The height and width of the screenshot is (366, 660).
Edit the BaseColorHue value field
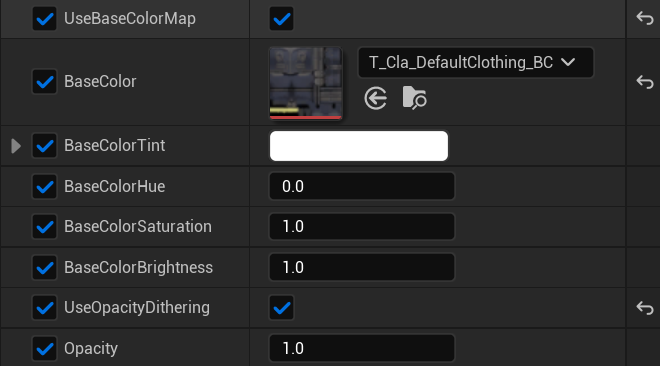362,186
